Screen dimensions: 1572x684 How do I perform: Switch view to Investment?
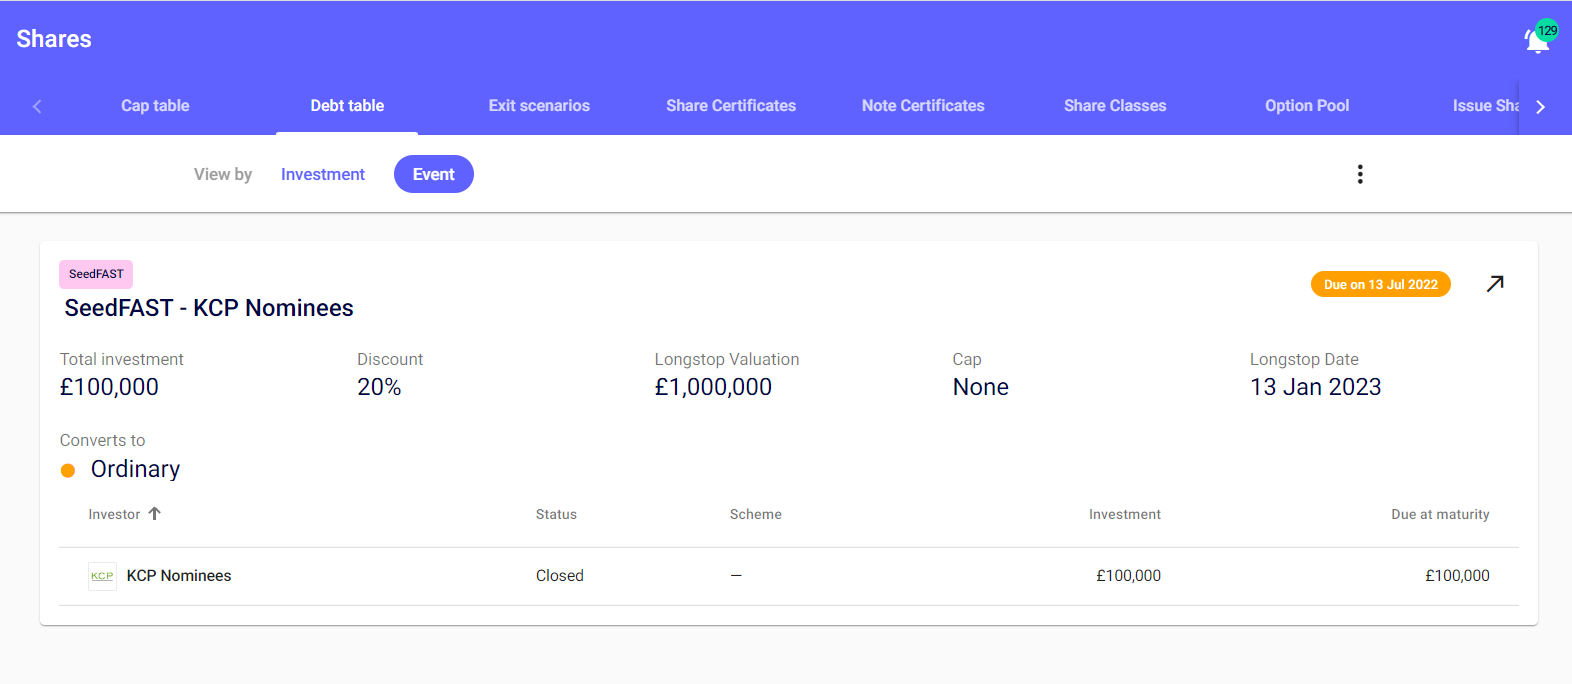coord(322,174)
